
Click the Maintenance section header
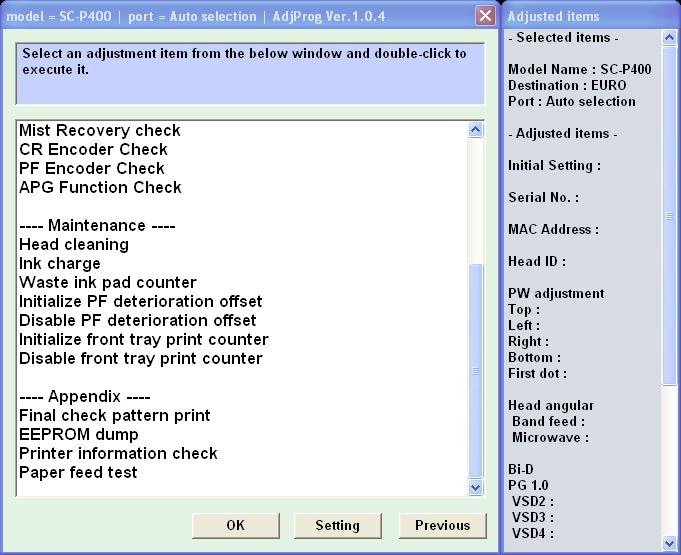[97, 226]
